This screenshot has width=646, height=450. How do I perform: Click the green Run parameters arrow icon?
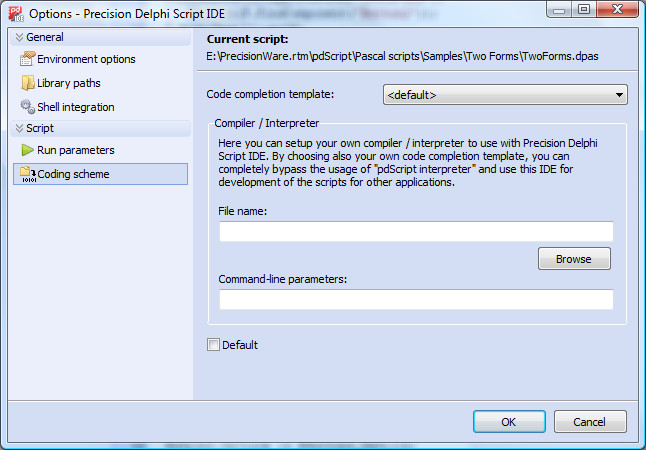(27, 150)
